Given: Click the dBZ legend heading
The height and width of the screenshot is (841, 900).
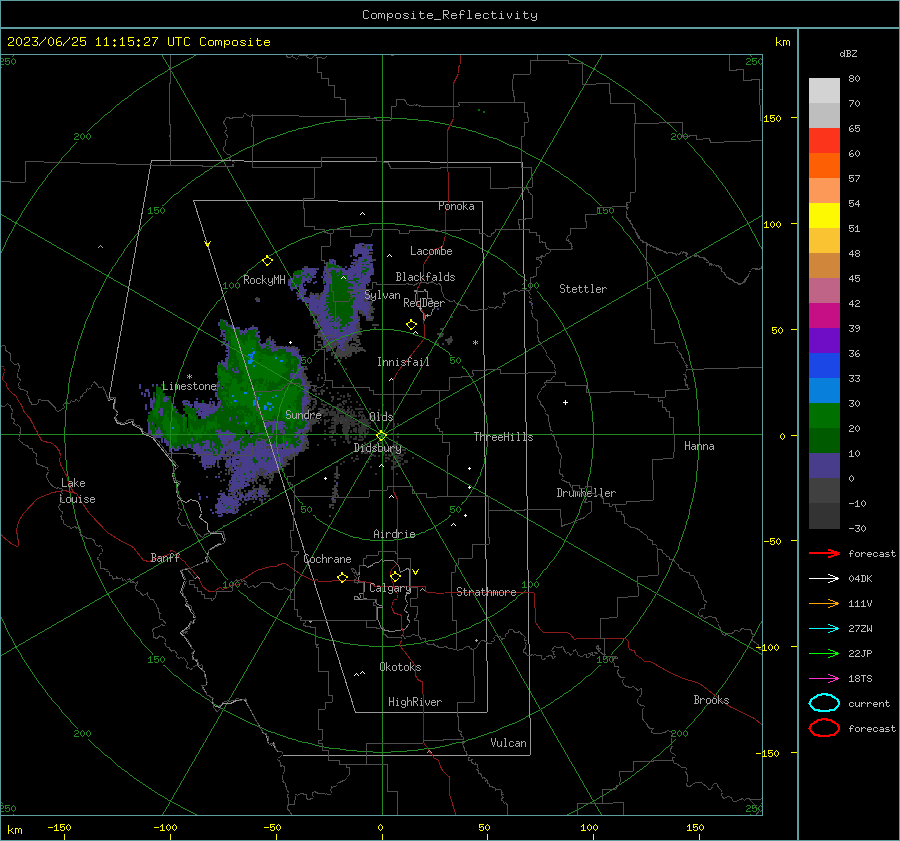Looking at the screenshot, I should click(848, 53).
